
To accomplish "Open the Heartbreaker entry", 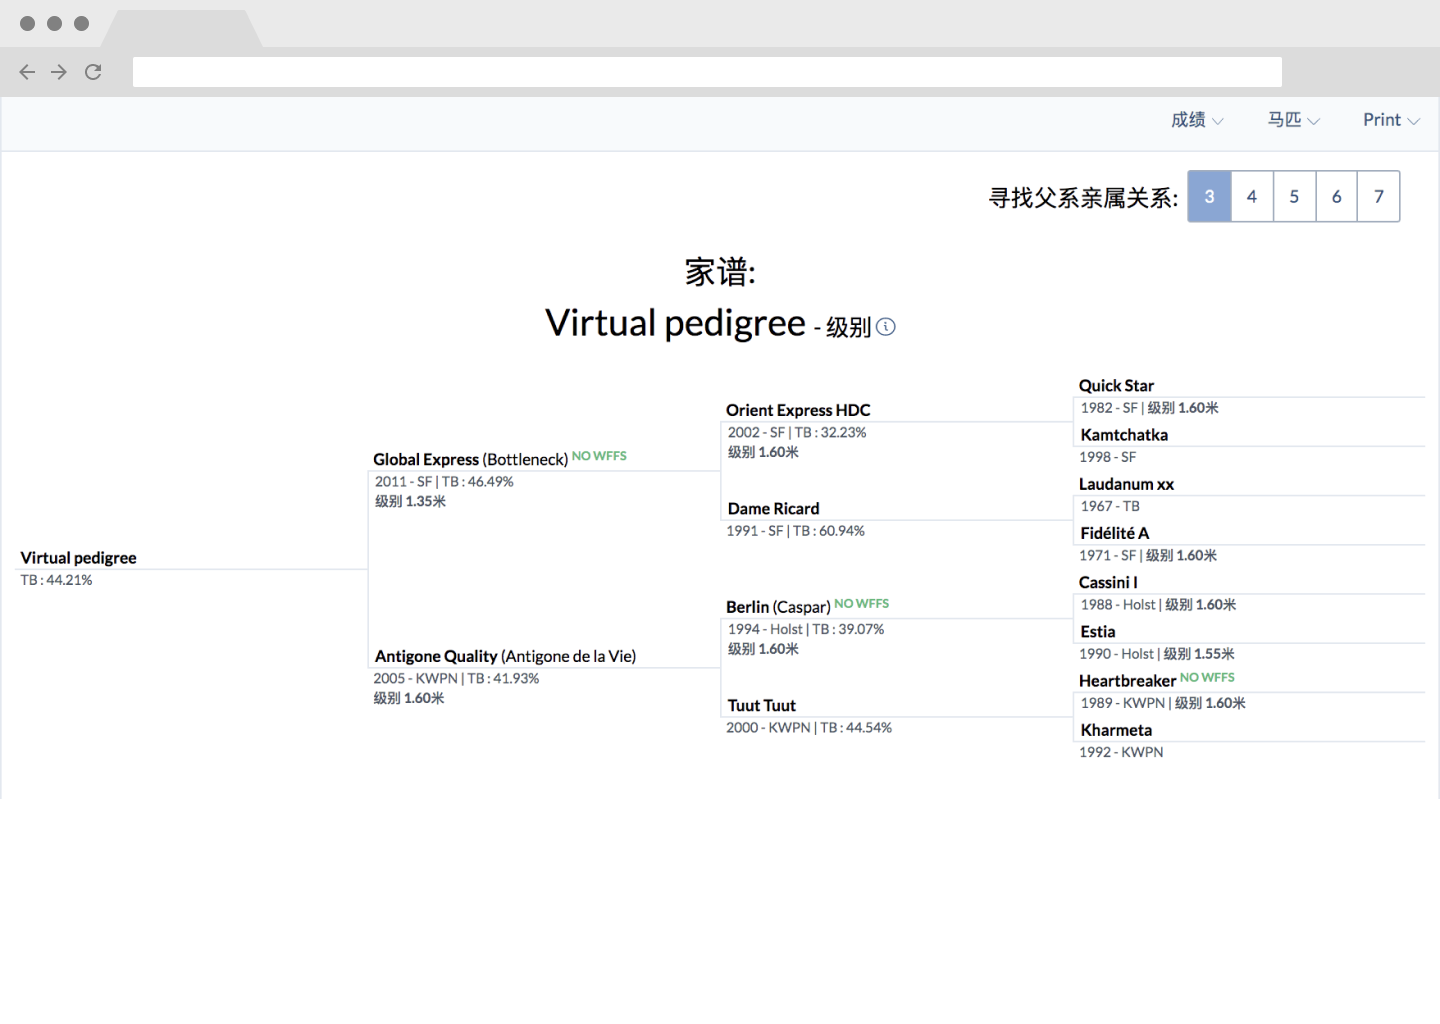I will 1127,681.
